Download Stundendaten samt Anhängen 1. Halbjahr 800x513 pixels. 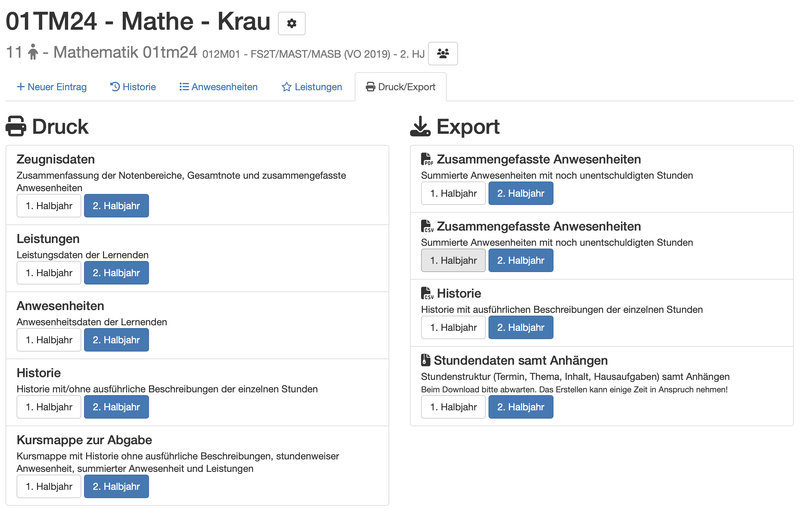pyautogui.click(x=453, y=407)
